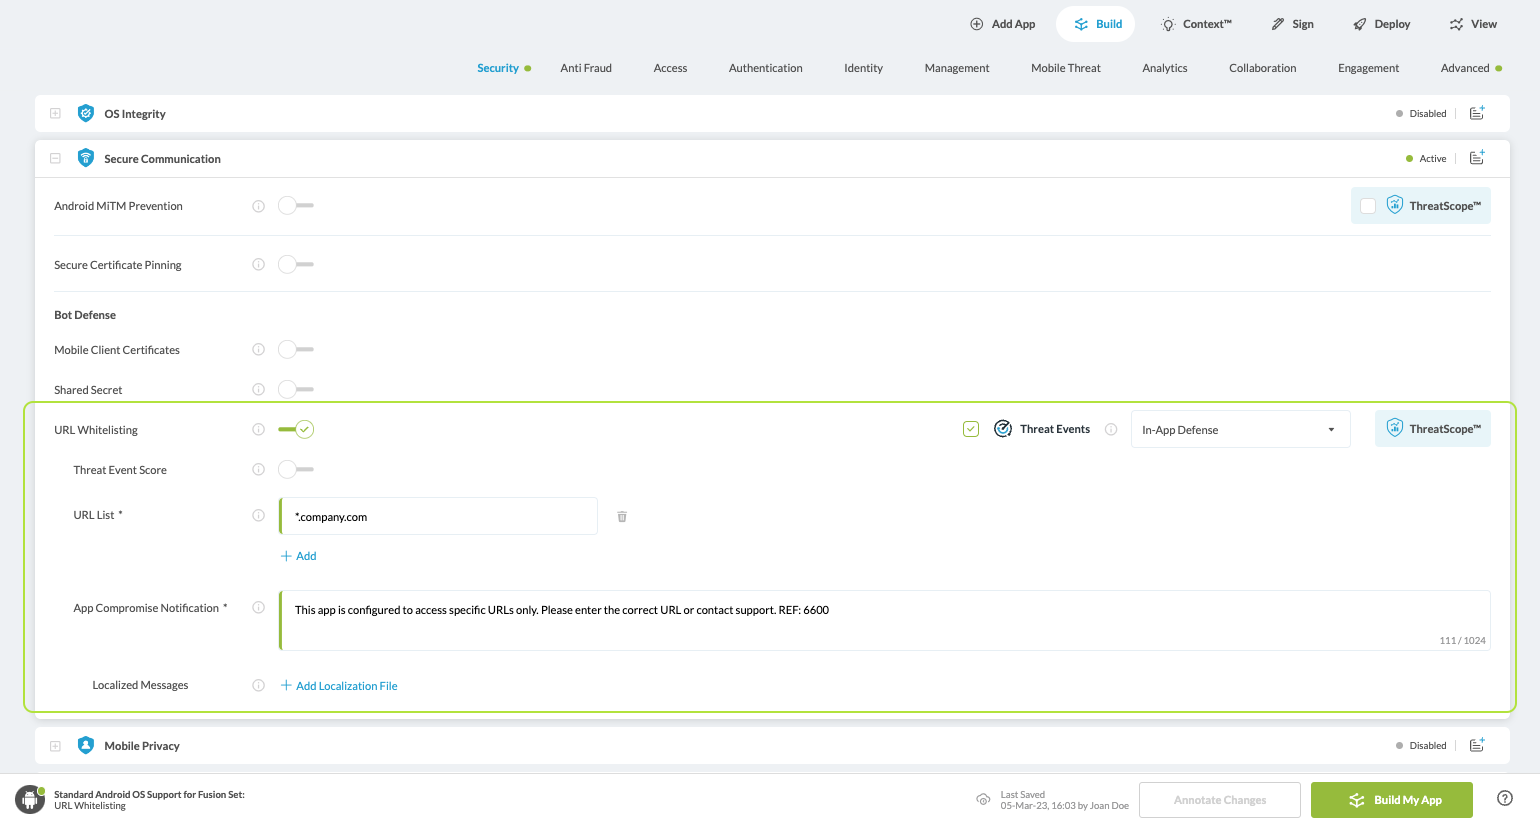This screenshot has height=826, width=1540.
Task: Click the Add Localization File link
Action: (x=346, y=686)
